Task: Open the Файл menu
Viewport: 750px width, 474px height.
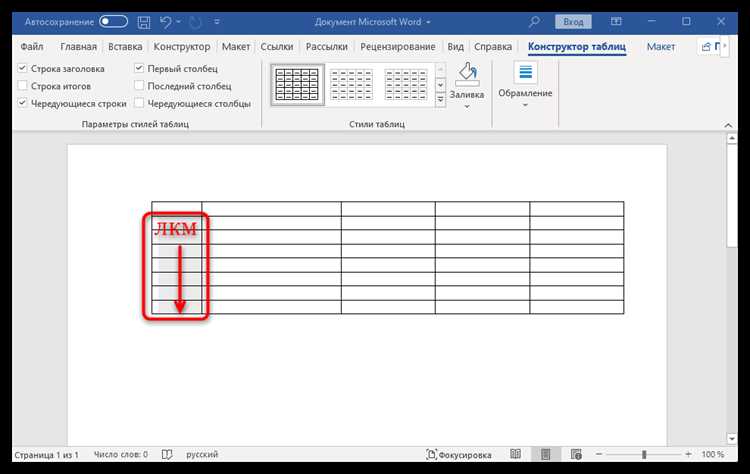Action: [x=32, y=46]
